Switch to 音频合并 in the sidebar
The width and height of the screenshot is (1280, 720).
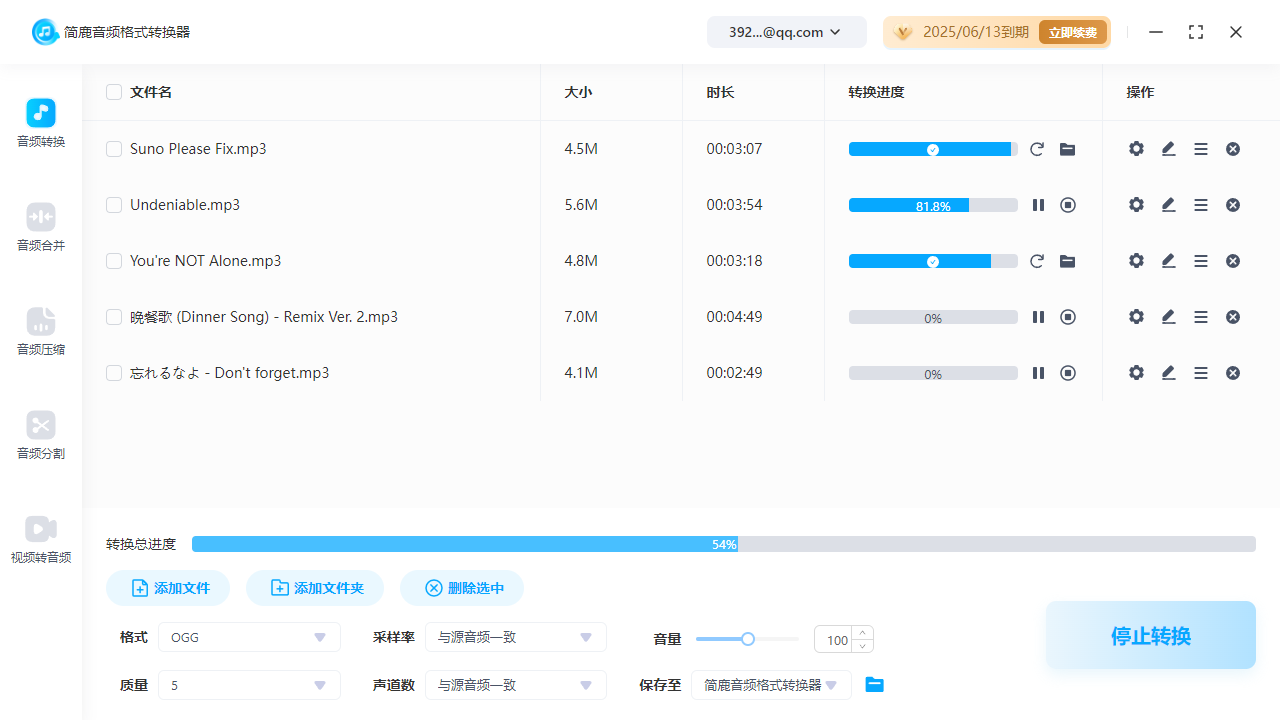click(41, 227)
